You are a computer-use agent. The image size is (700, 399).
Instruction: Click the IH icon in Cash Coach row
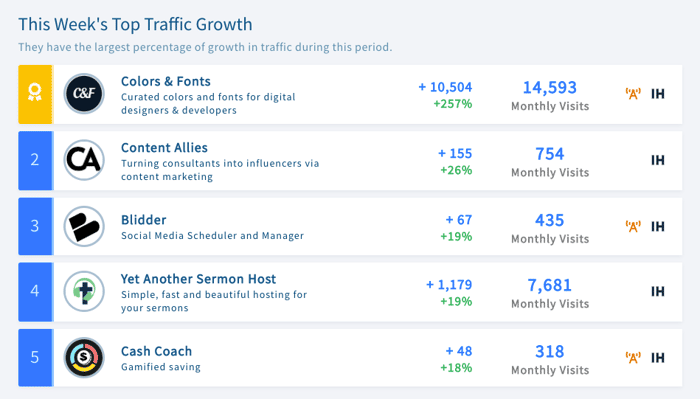658,357
